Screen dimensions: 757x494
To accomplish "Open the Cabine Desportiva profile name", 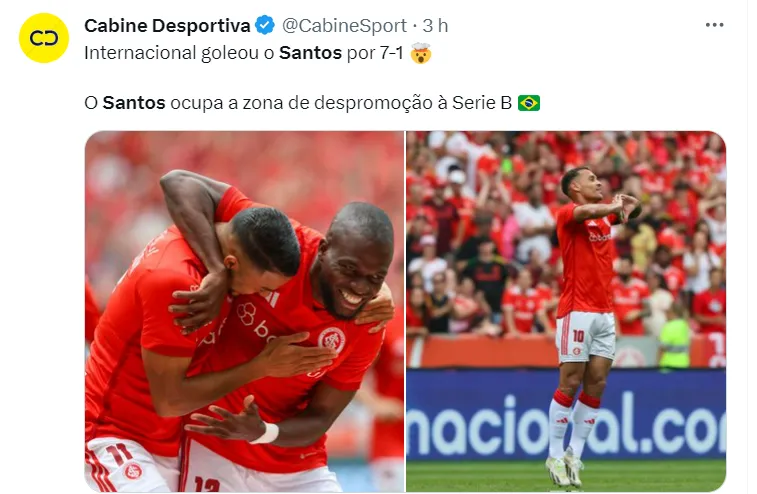I will pos(167,26).
